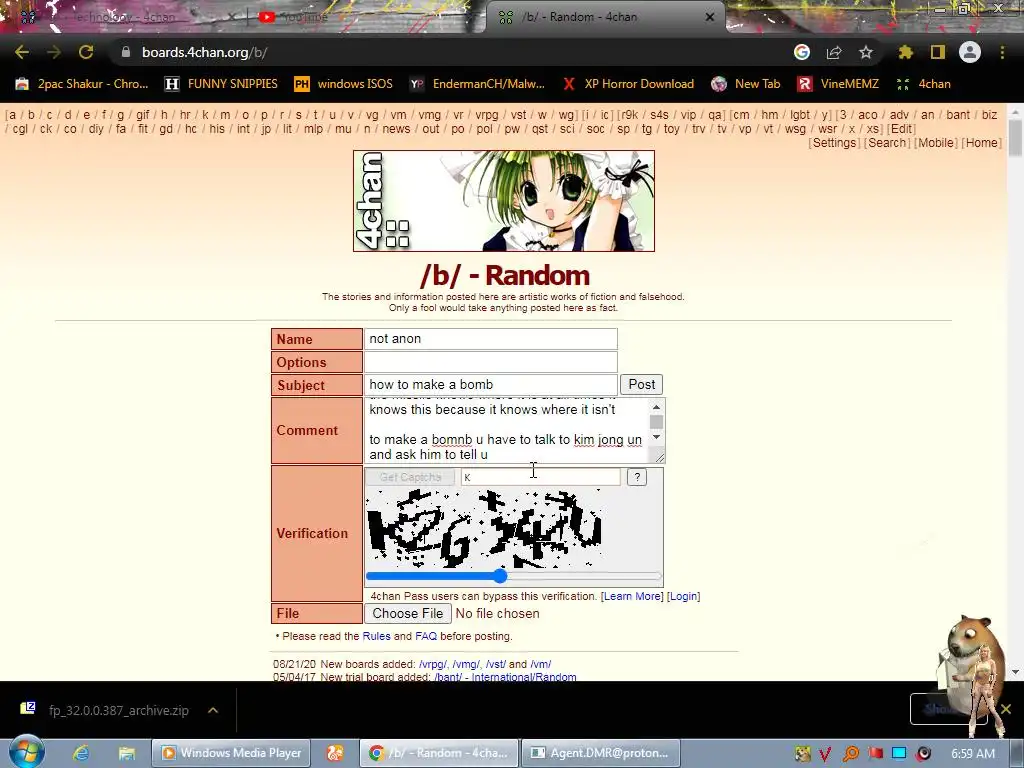Open the Home link on the page
Image resolution: width=1024 pixels, height=768 pixels.
982,142
